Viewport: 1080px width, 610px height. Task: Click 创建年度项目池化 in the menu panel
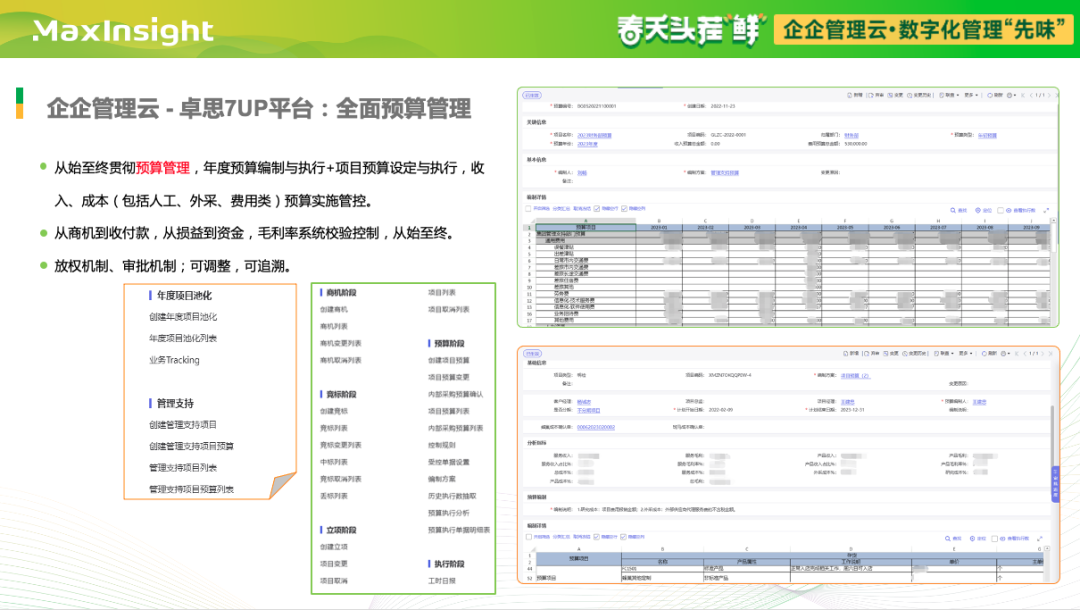pyautogui.click(x=183, y=317)
